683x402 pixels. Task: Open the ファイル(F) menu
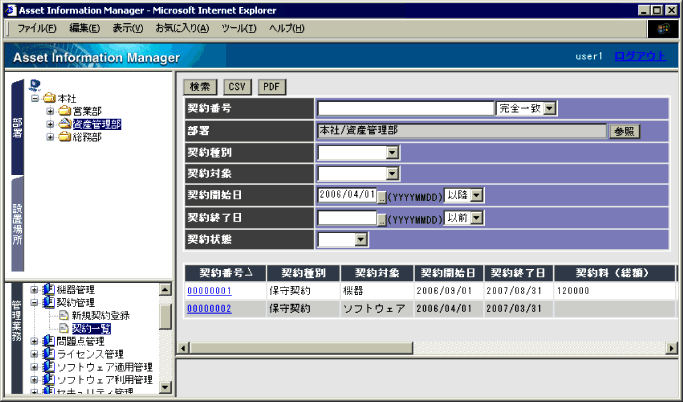[x=37, y=28]
